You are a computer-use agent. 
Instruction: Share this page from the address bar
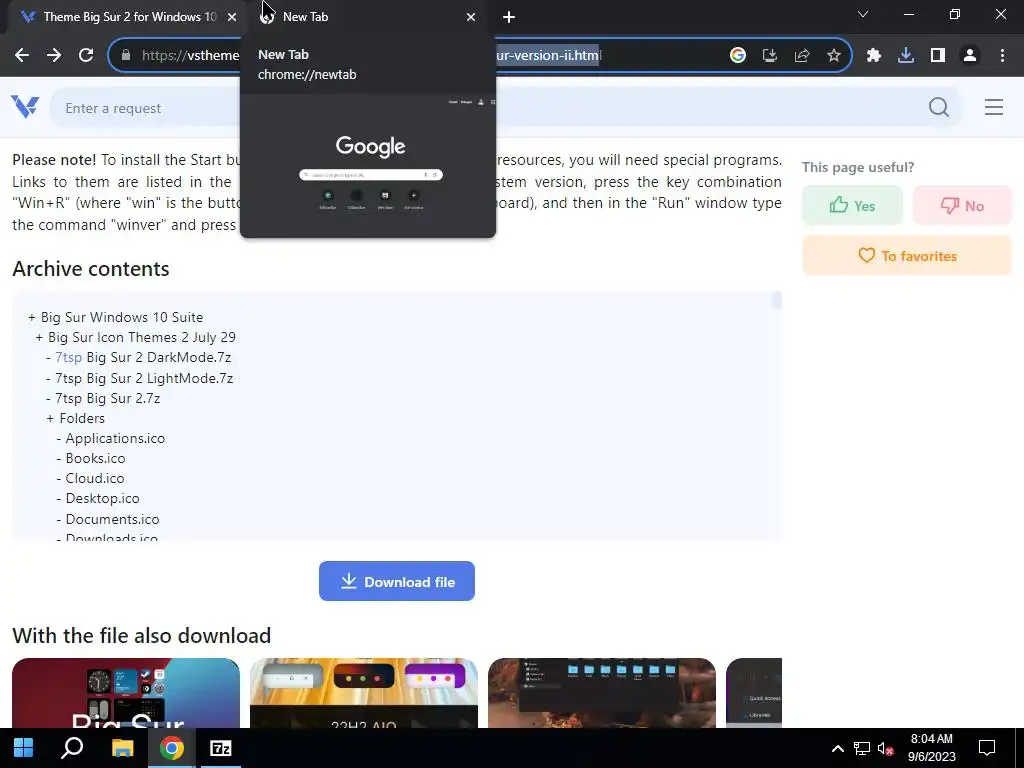[801, 56]
